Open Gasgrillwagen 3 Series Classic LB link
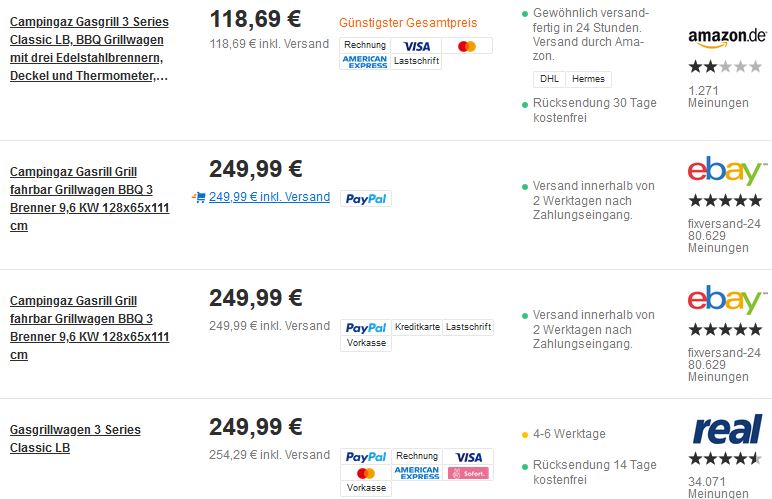 [x=75, y=438]
